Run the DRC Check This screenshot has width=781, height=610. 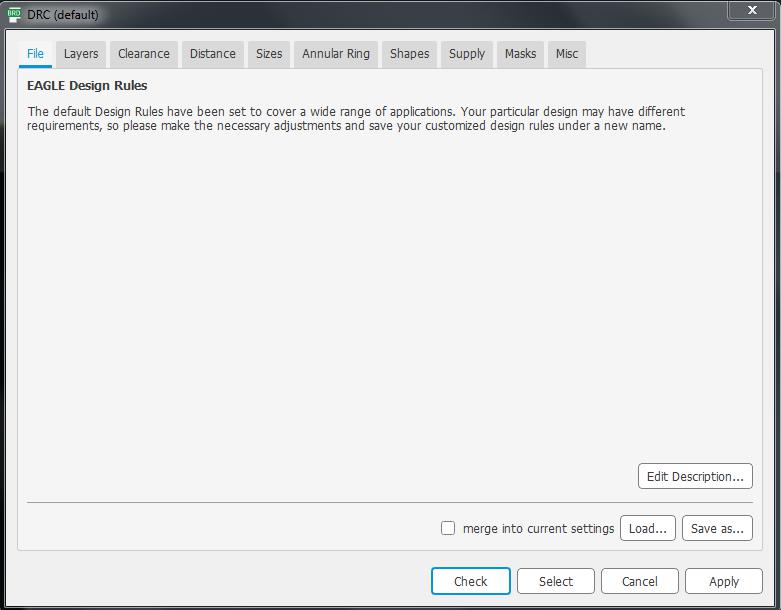point(471,581)
